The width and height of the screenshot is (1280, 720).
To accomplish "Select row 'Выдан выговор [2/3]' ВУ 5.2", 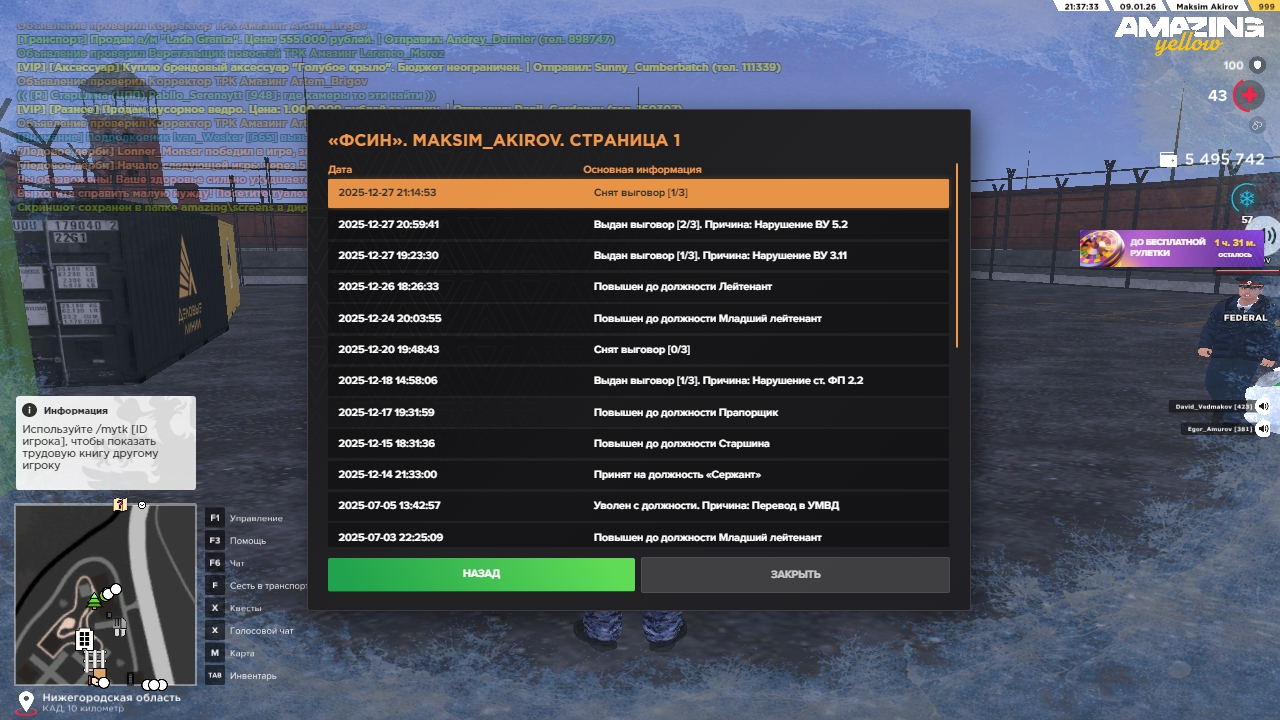I will click(x=638, y=224).
